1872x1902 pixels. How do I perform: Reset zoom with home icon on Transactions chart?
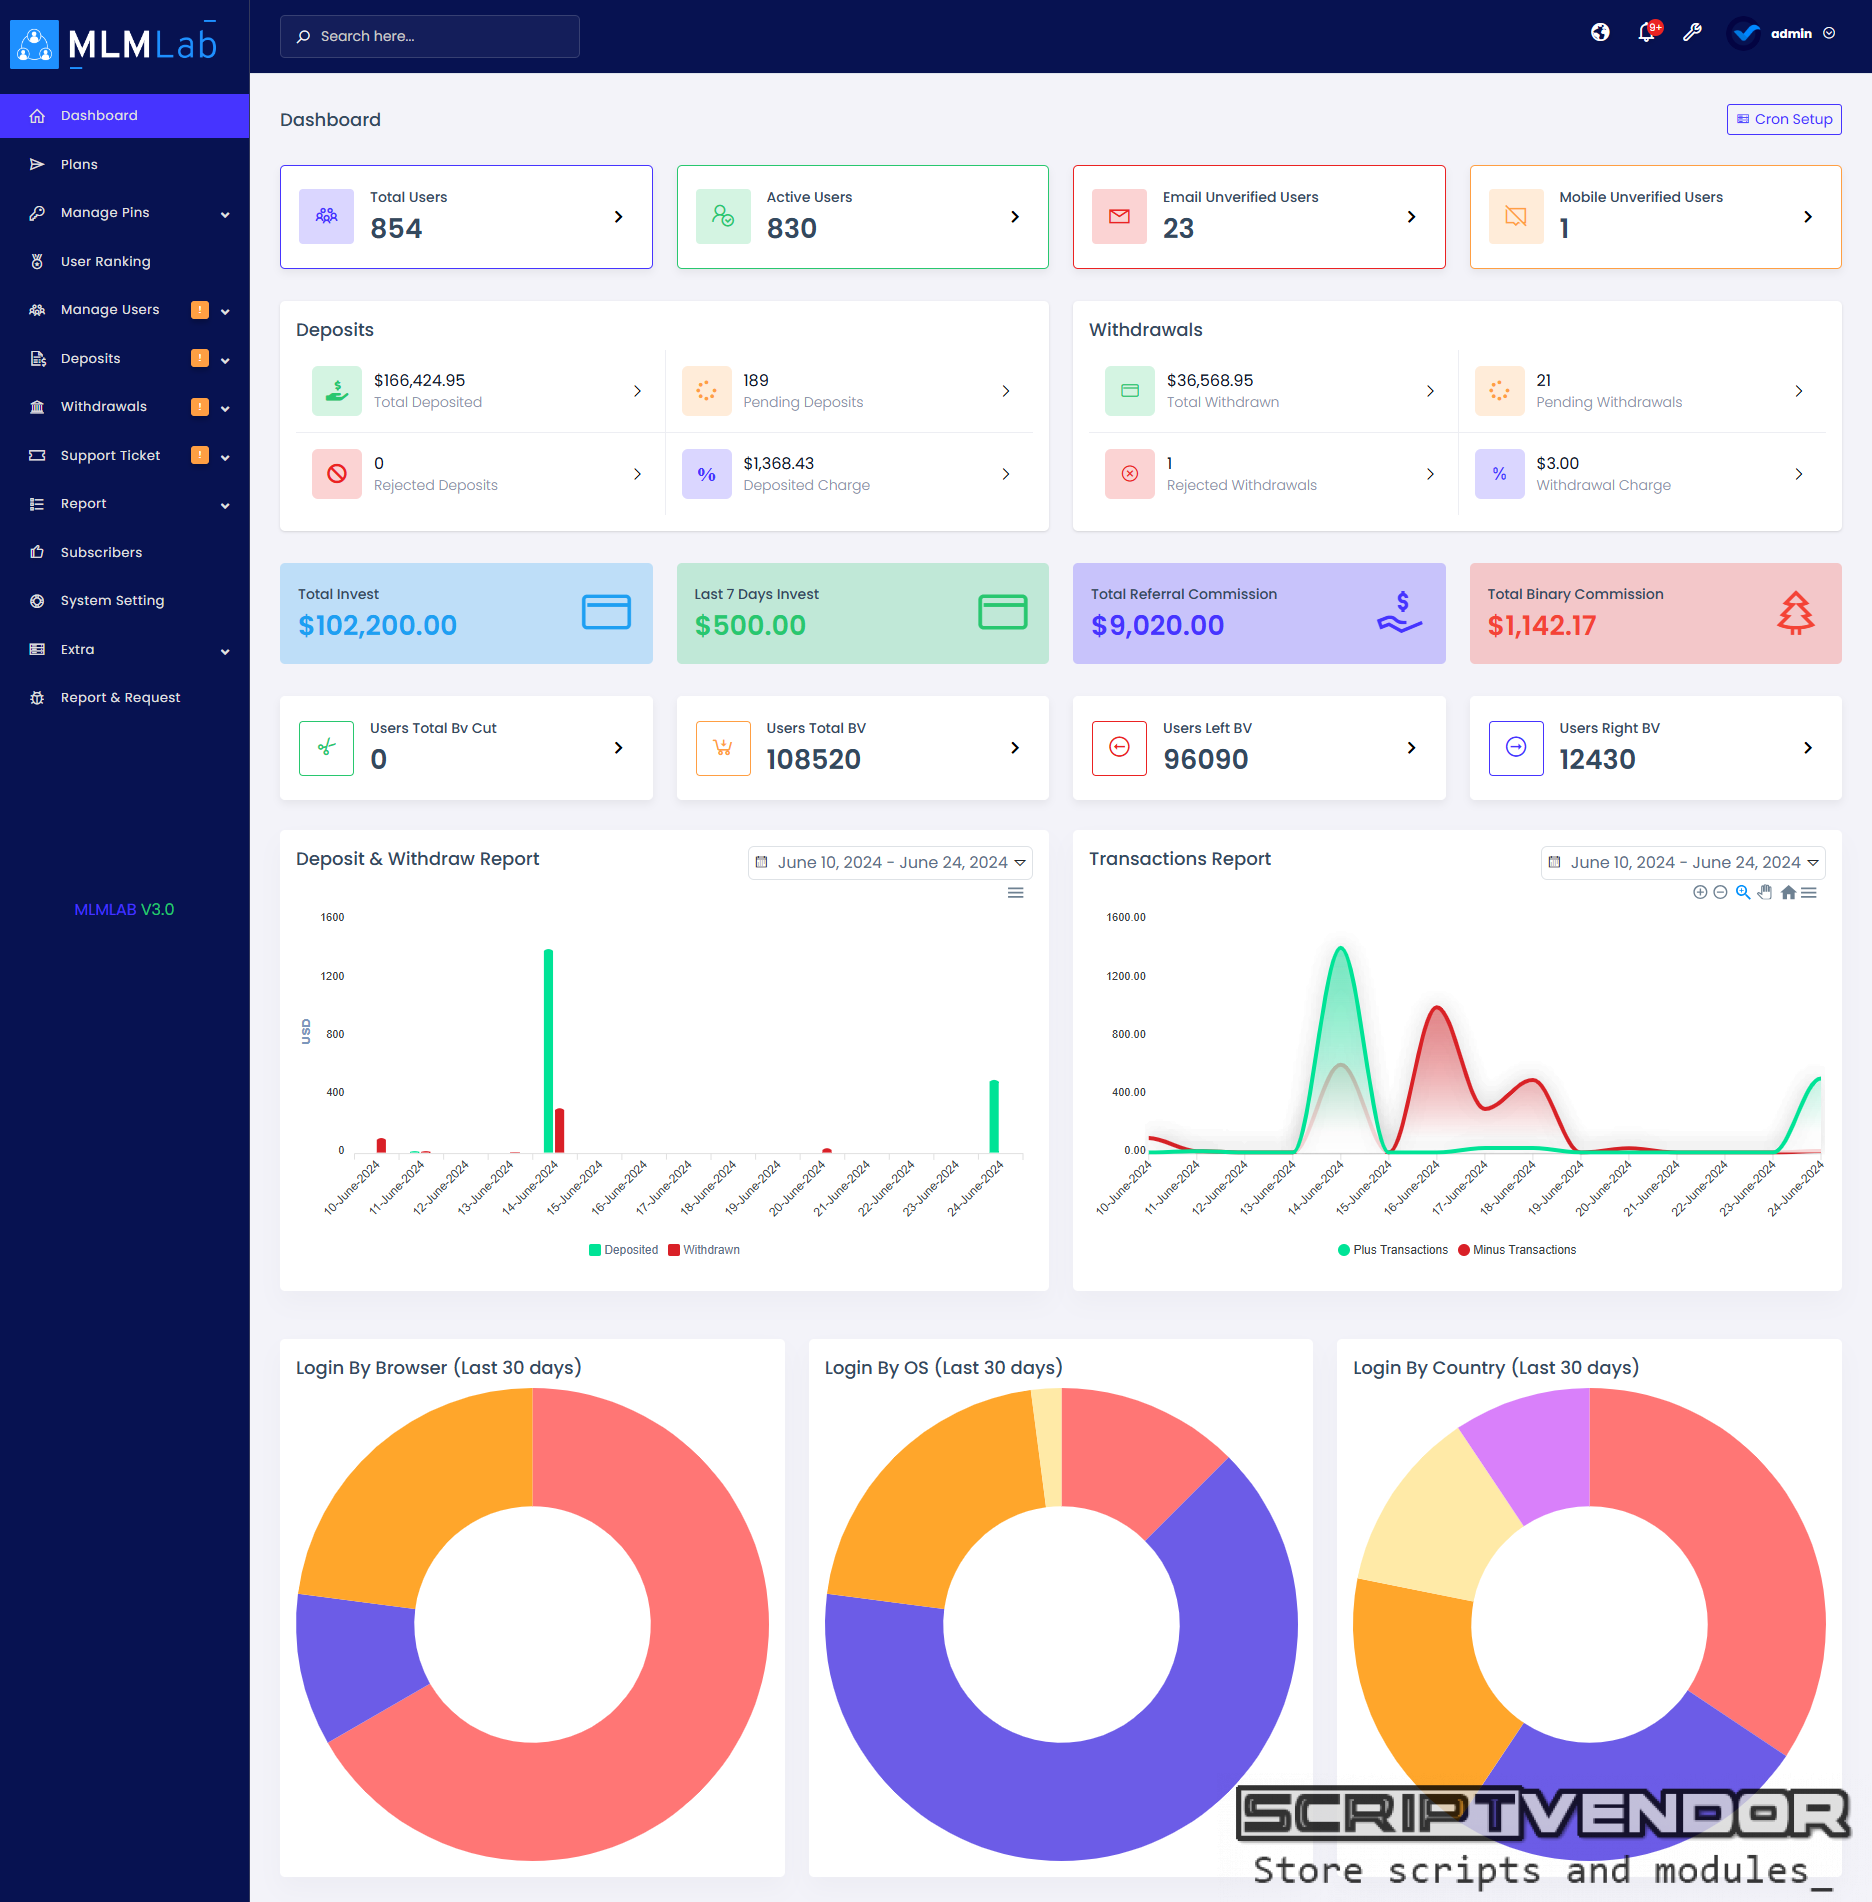point(1788,892)
